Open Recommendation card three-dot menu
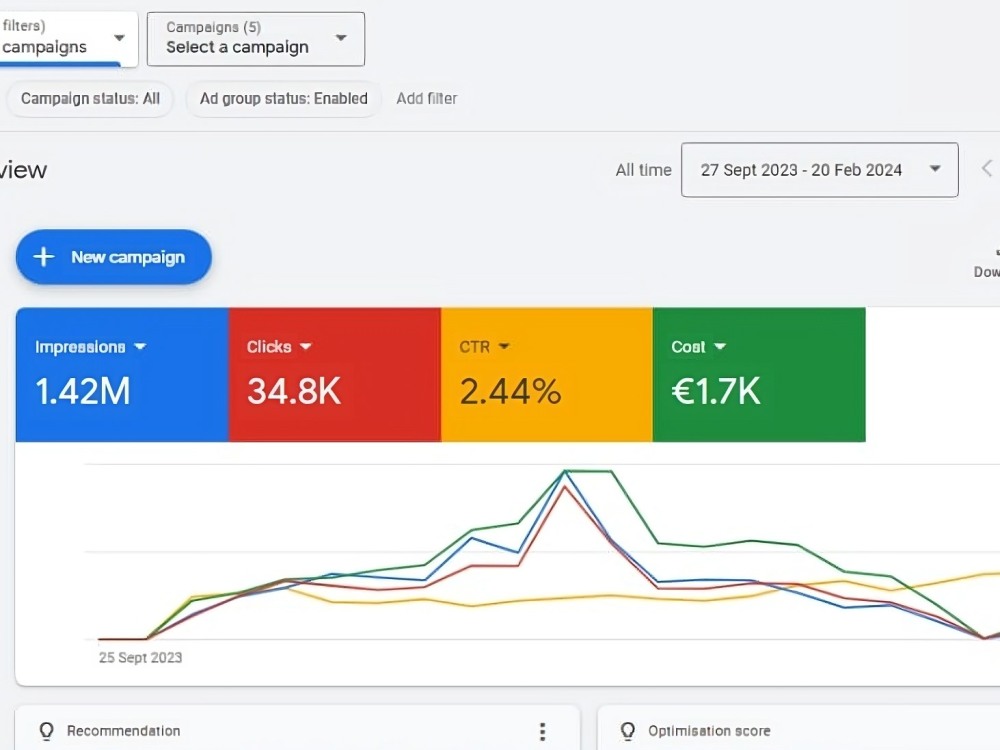The image size is (1000, 750). [x=542, y=732]
